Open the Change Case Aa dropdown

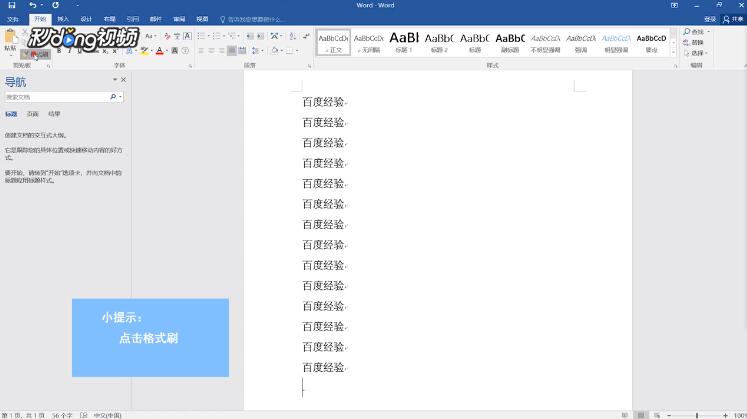pyautogui.click(x=151, y=36)
